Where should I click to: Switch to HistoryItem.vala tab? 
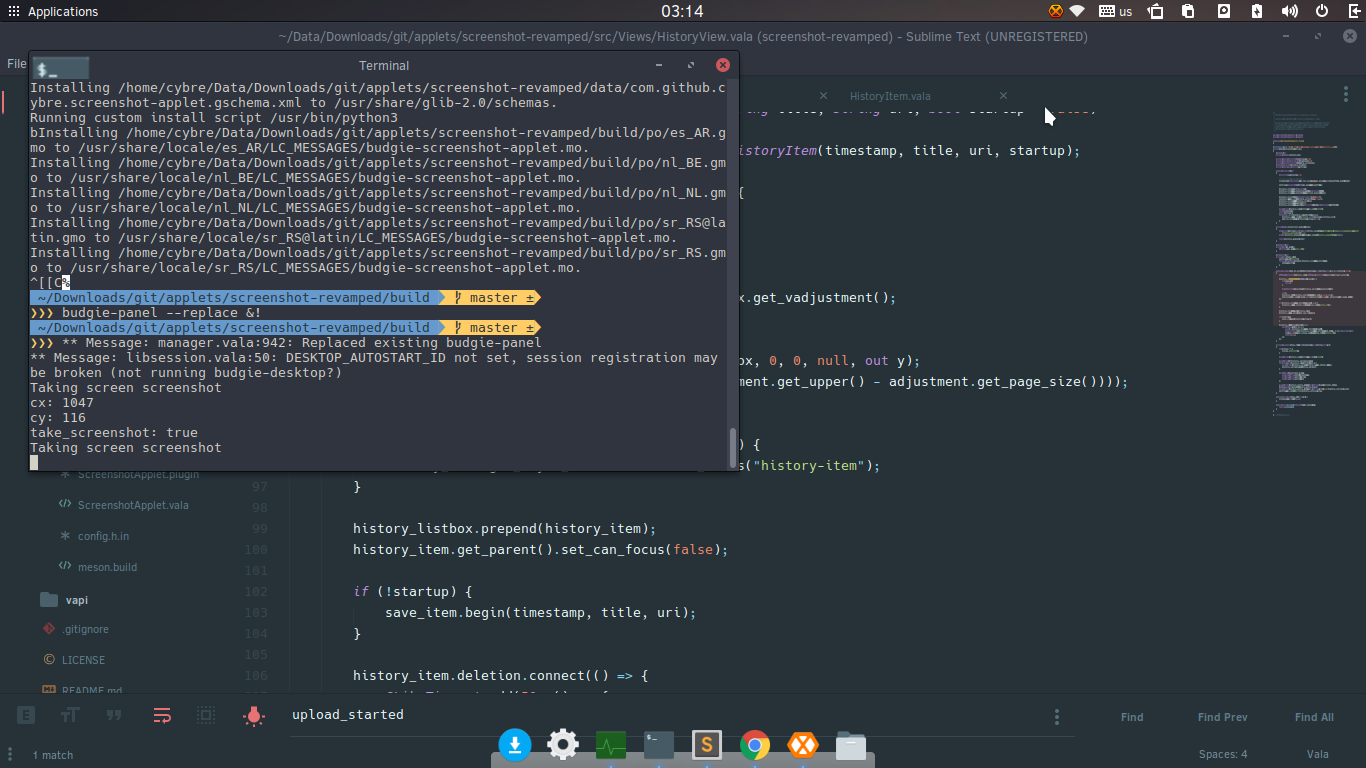pos(890,96)
